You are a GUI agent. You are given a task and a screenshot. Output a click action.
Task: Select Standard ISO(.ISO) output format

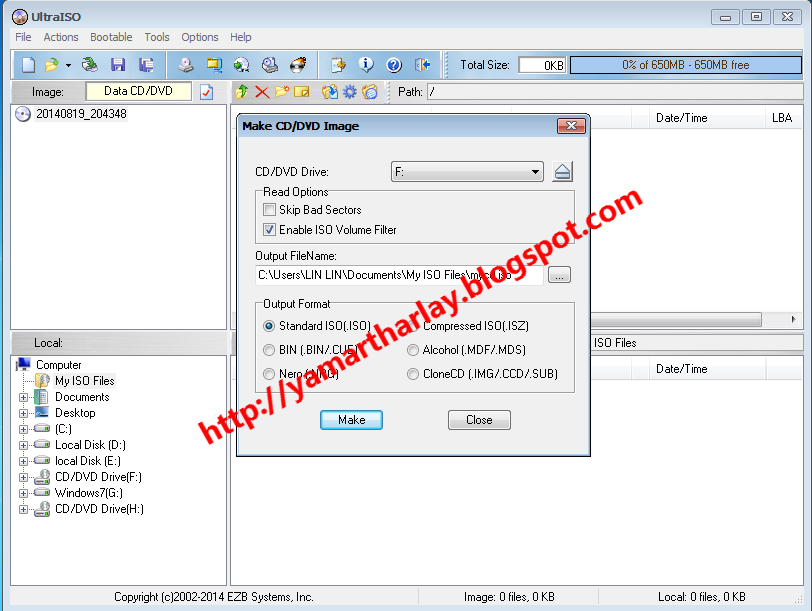(x=269, y=326)
